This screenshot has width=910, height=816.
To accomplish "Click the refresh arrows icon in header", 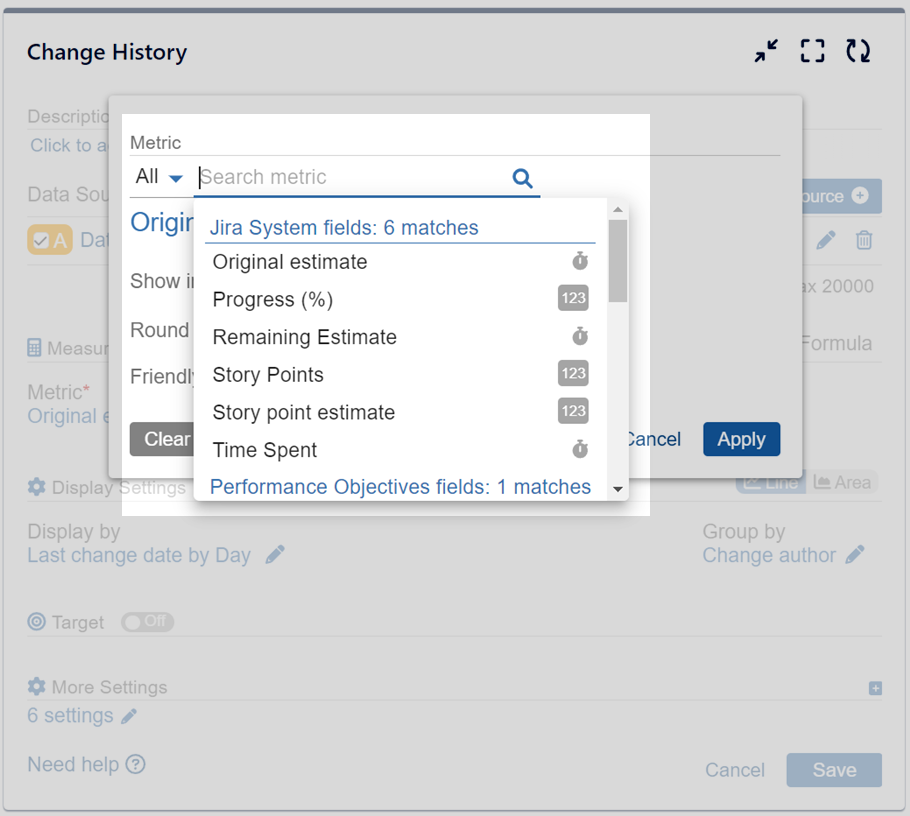I will 858,52.
